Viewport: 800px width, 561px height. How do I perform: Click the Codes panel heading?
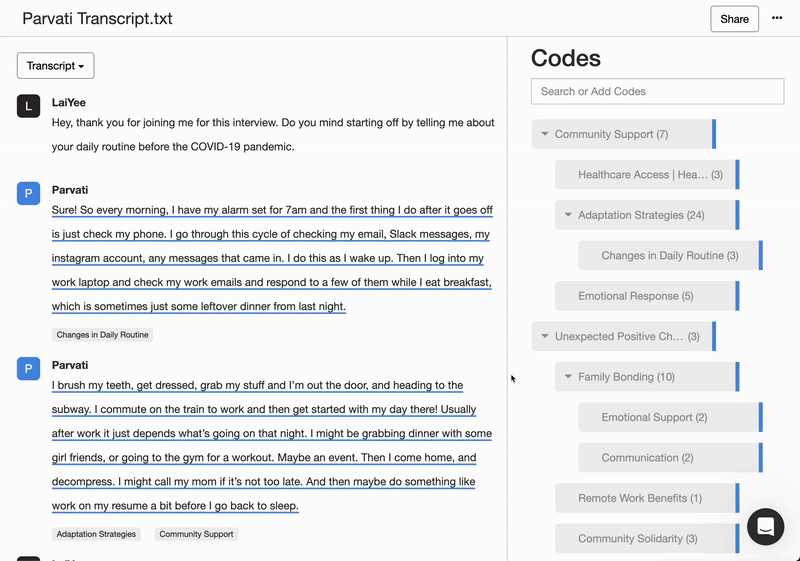point(566,58)
